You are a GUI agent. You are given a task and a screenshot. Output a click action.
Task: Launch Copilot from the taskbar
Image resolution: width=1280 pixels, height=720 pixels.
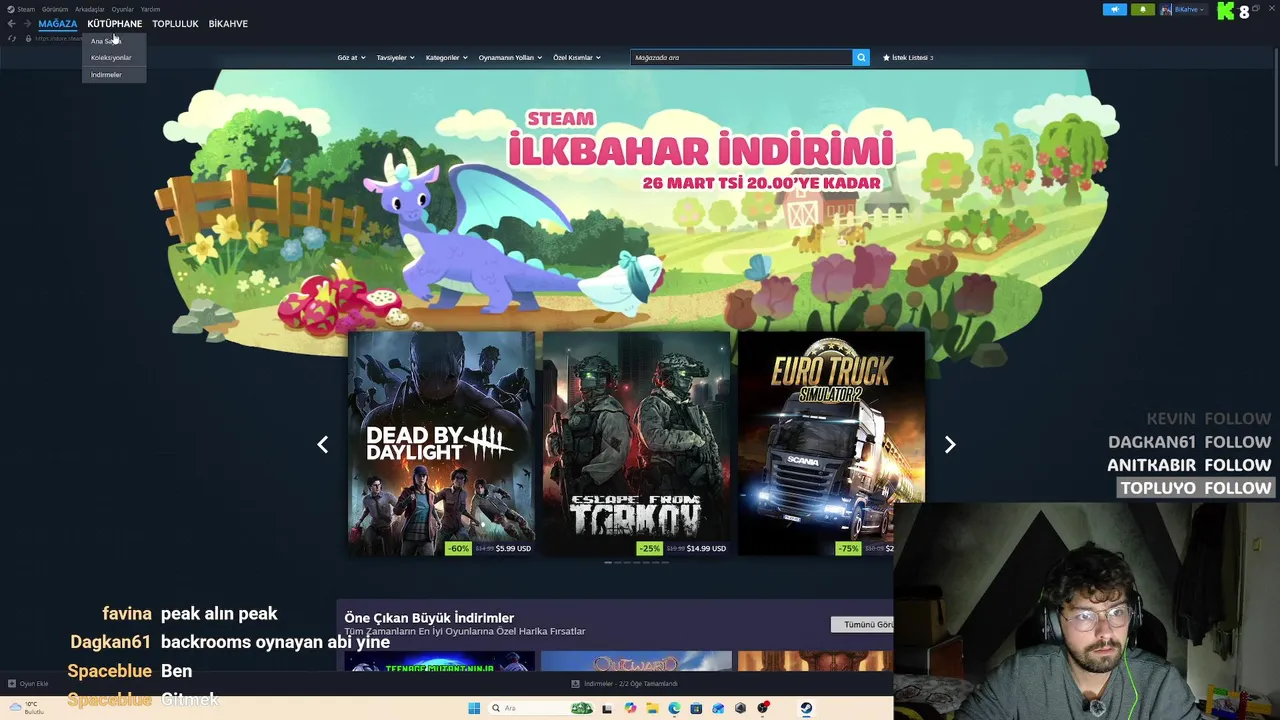click(630, 708)
